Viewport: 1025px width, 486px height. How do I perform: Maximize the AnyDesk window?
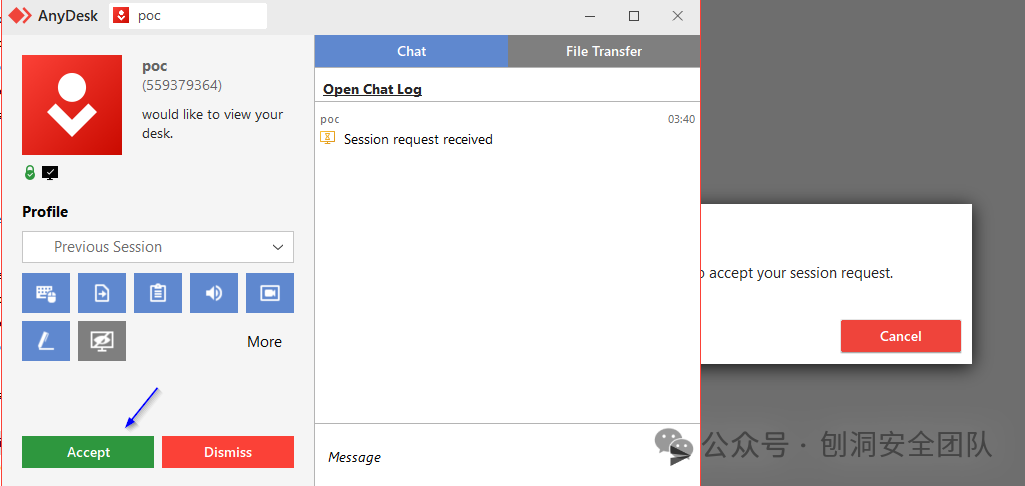coord(633,16)
